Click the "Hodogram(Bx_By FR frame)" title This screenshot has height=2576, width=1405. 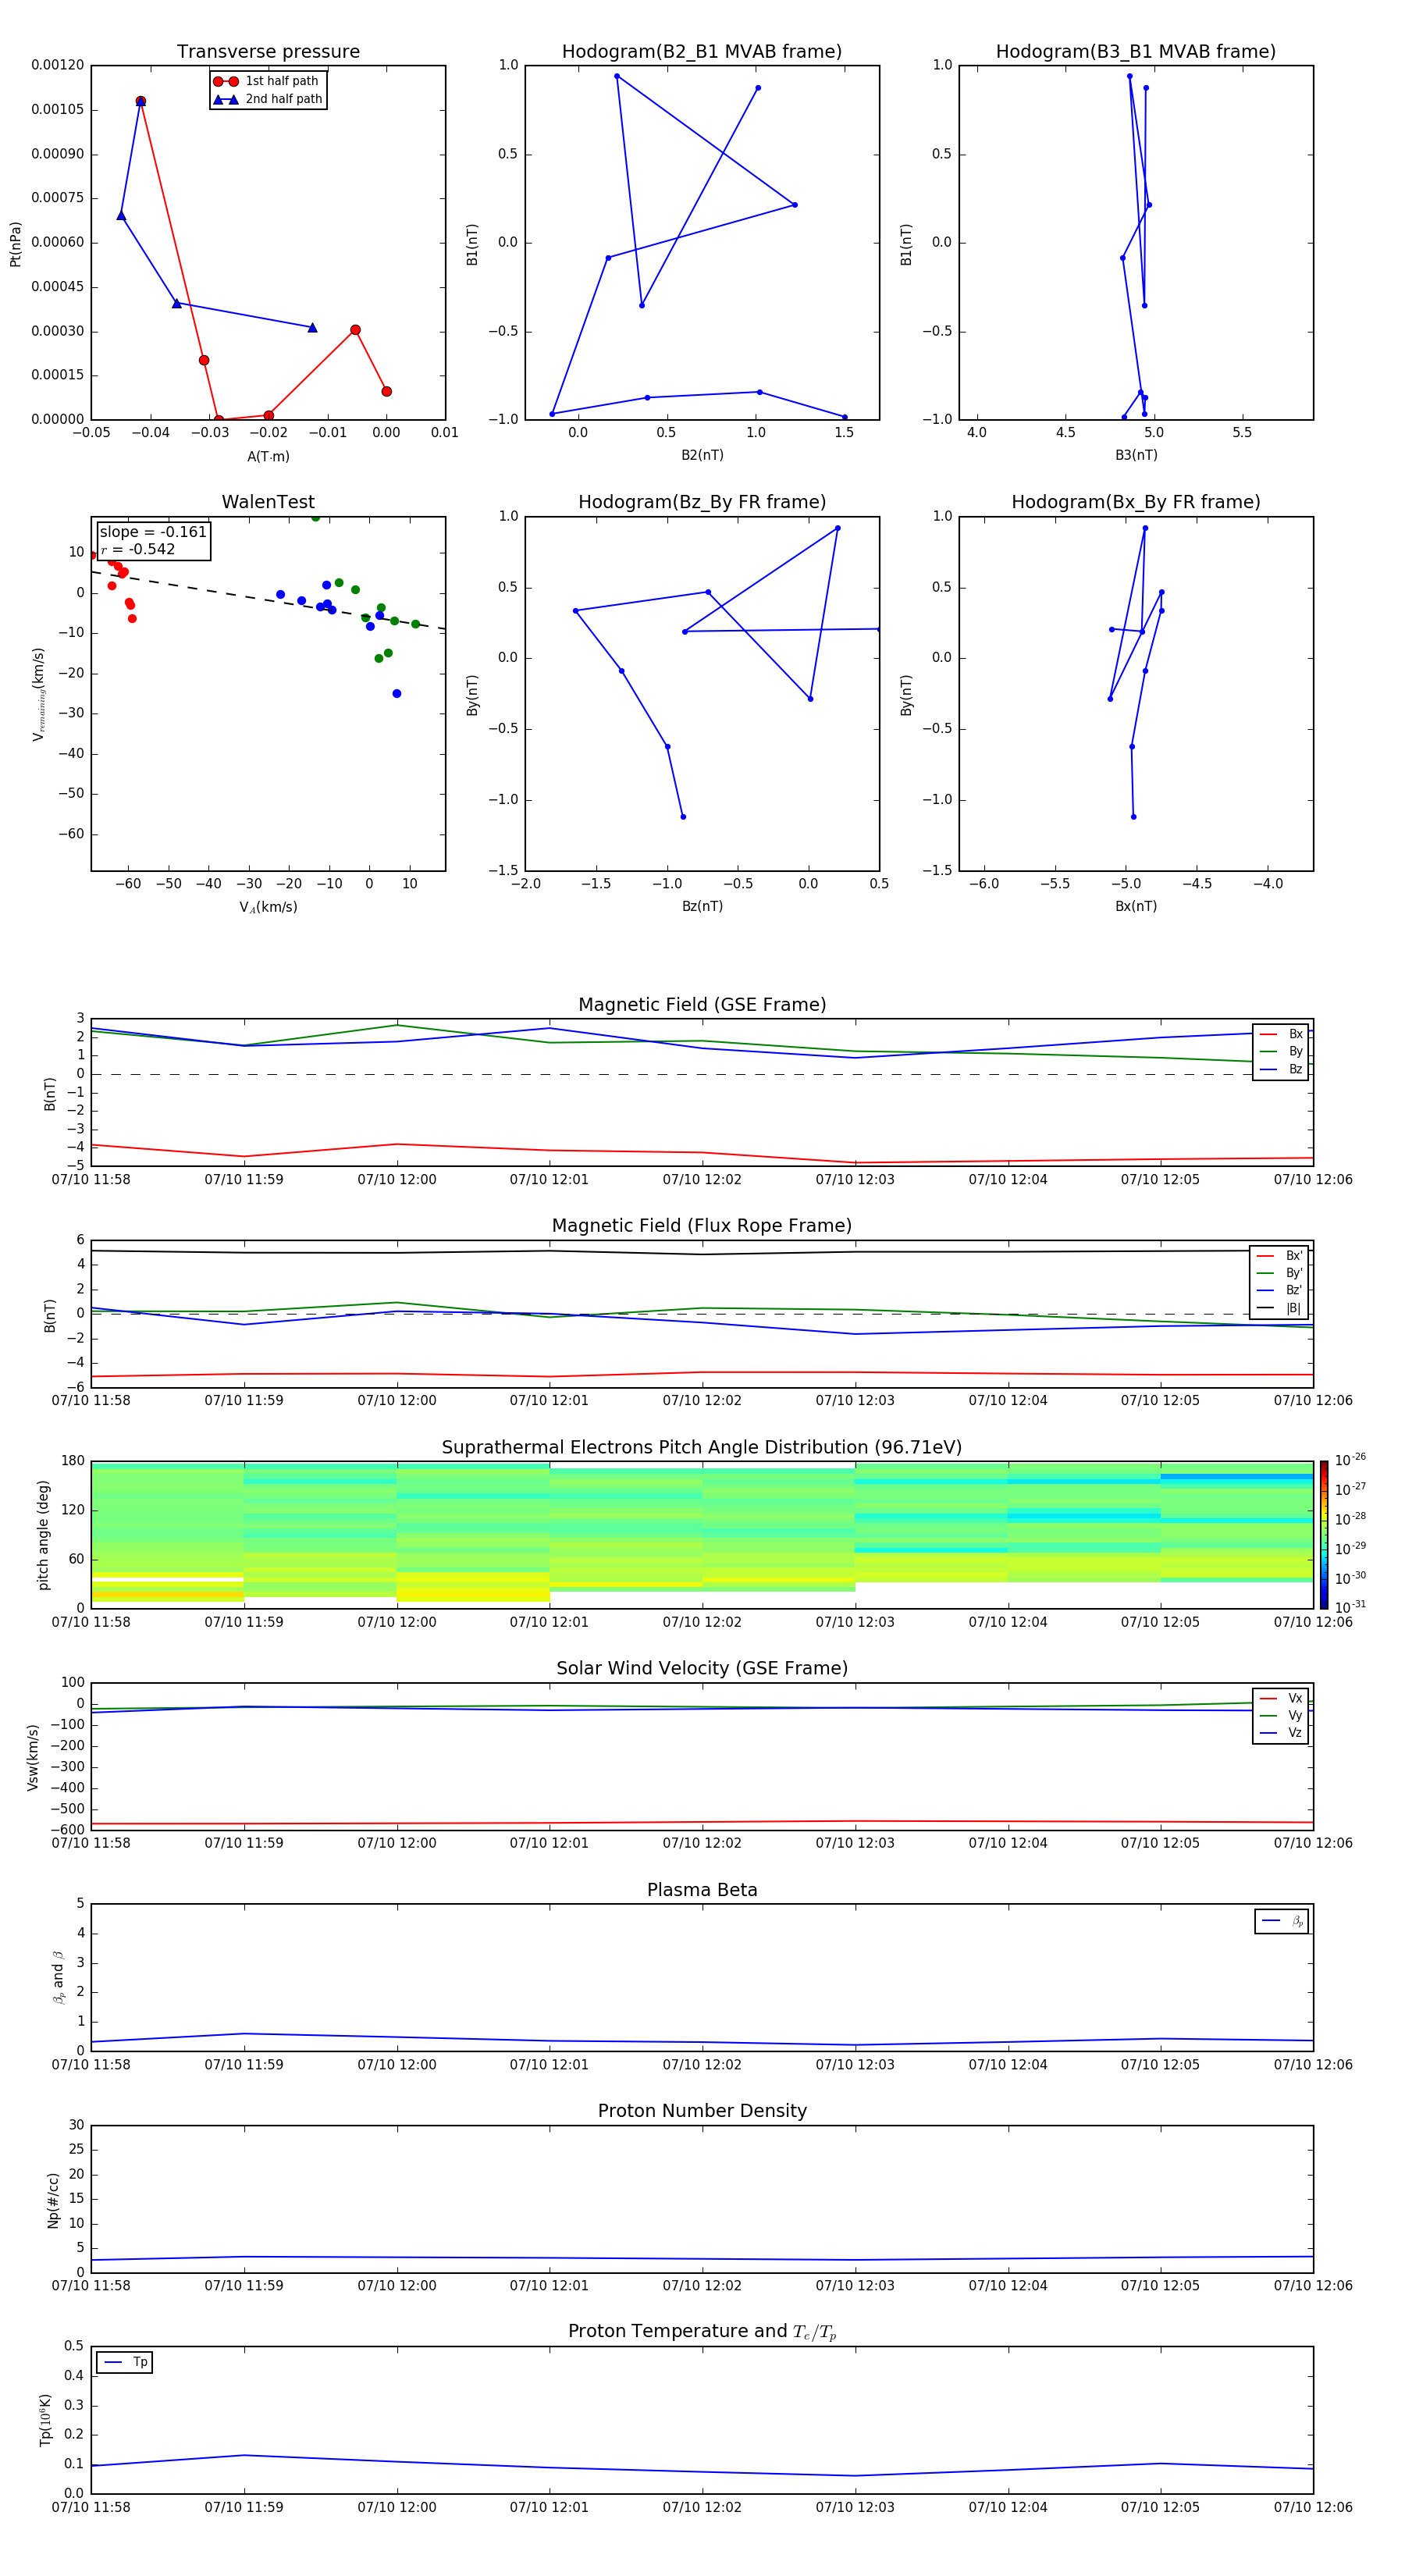click(1136, 502)
